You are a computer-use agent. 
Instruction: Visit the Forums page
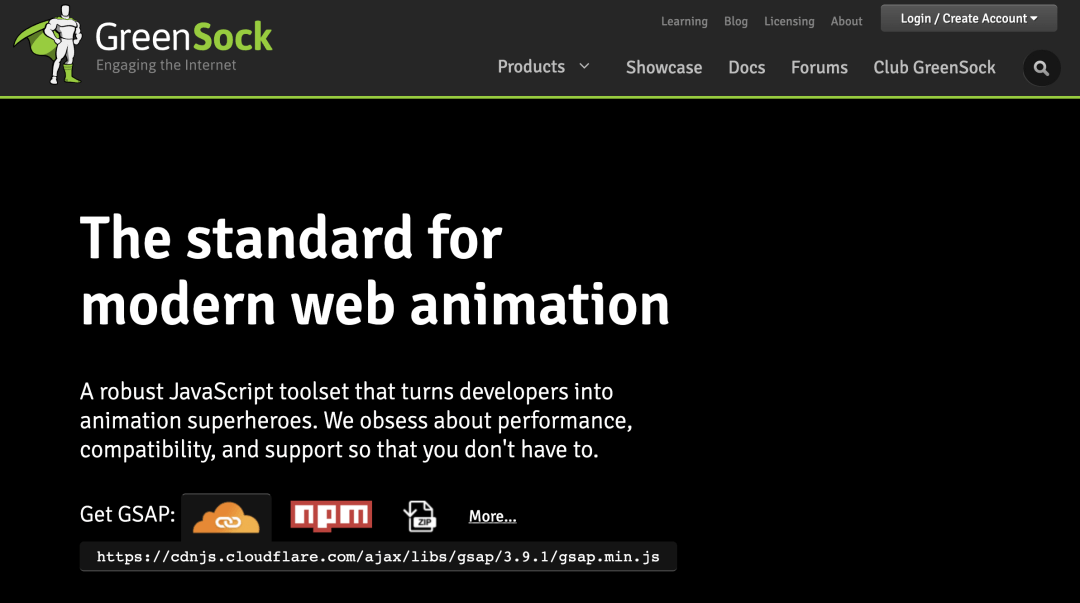click(819, 68)
